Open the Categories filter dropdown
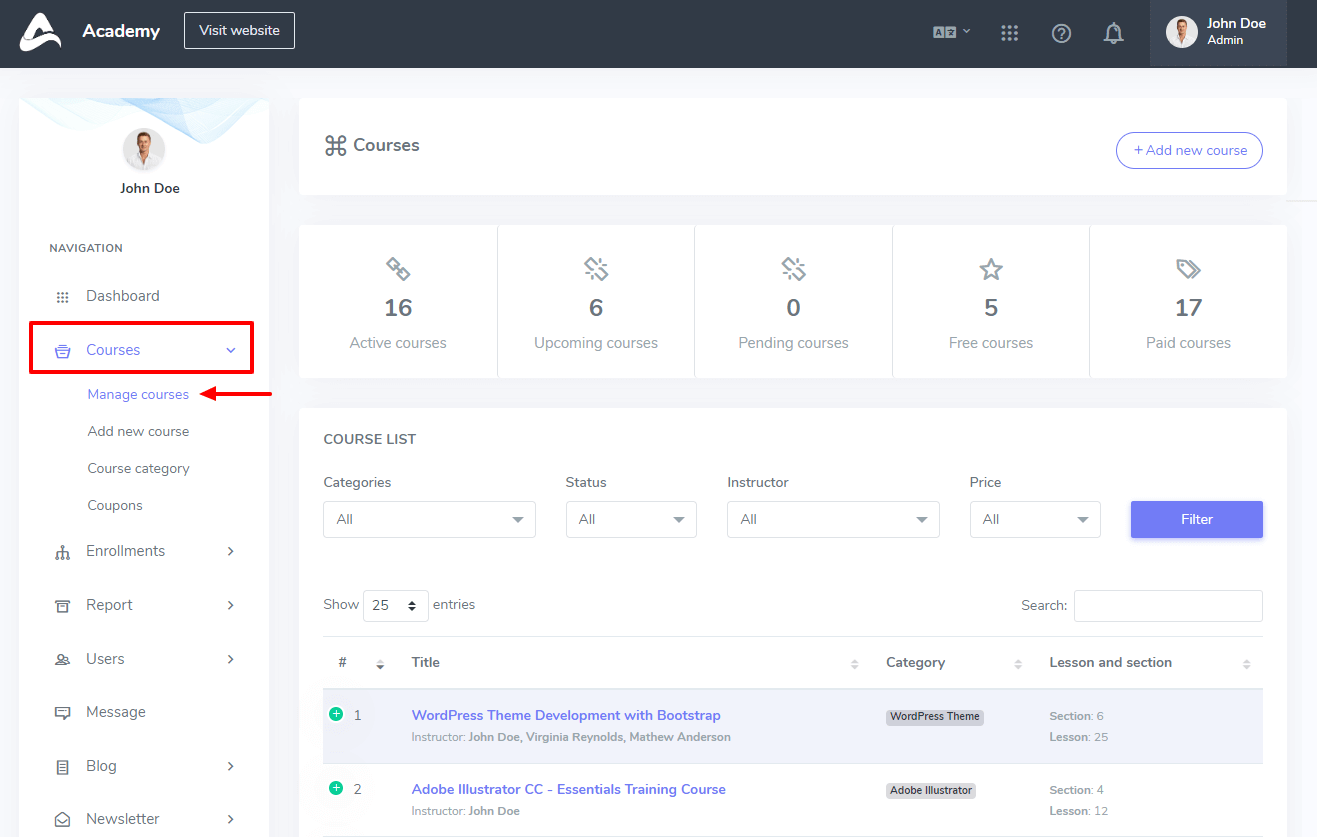This screenshot has height=837, width=1317. pos(429,520)
